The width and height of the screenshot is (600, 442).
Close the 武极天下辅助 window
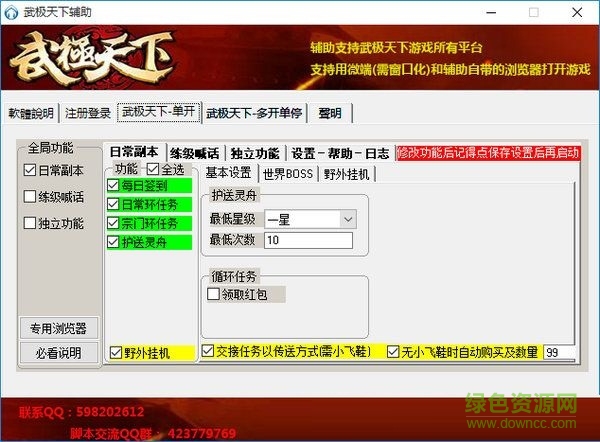577,13
